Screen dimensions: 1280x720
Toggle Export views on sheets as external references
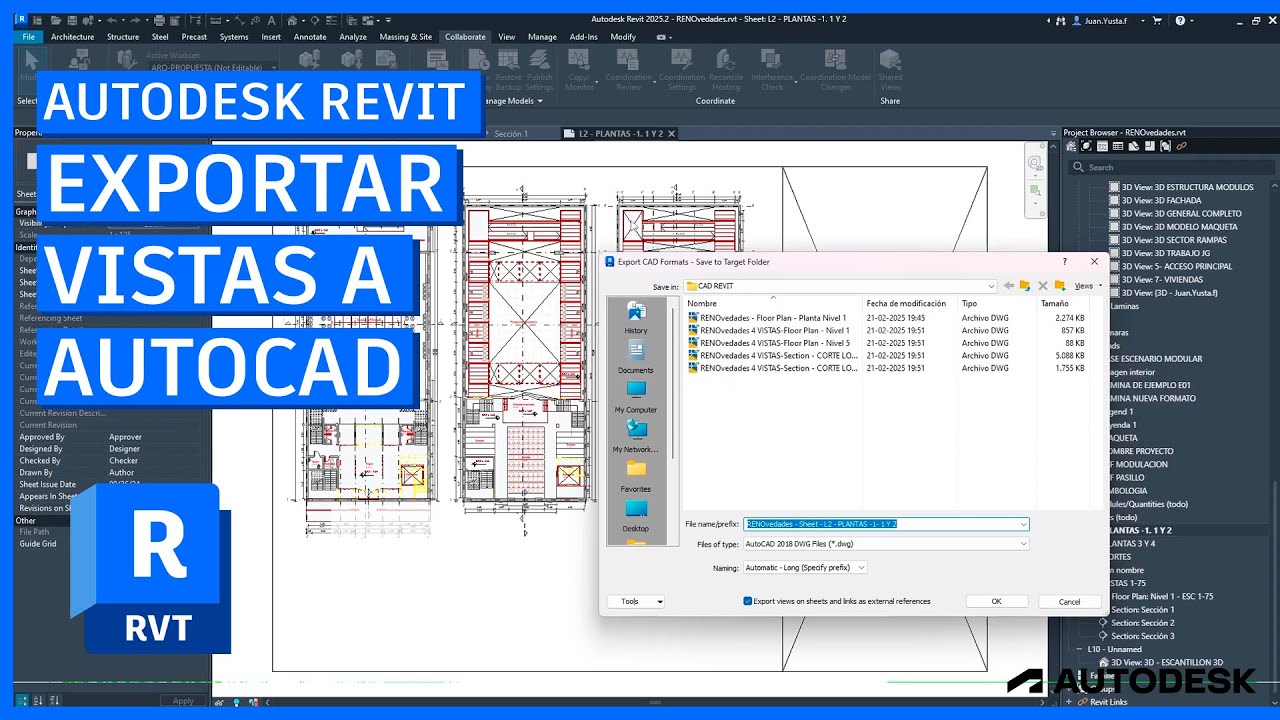tap(748, 601)
